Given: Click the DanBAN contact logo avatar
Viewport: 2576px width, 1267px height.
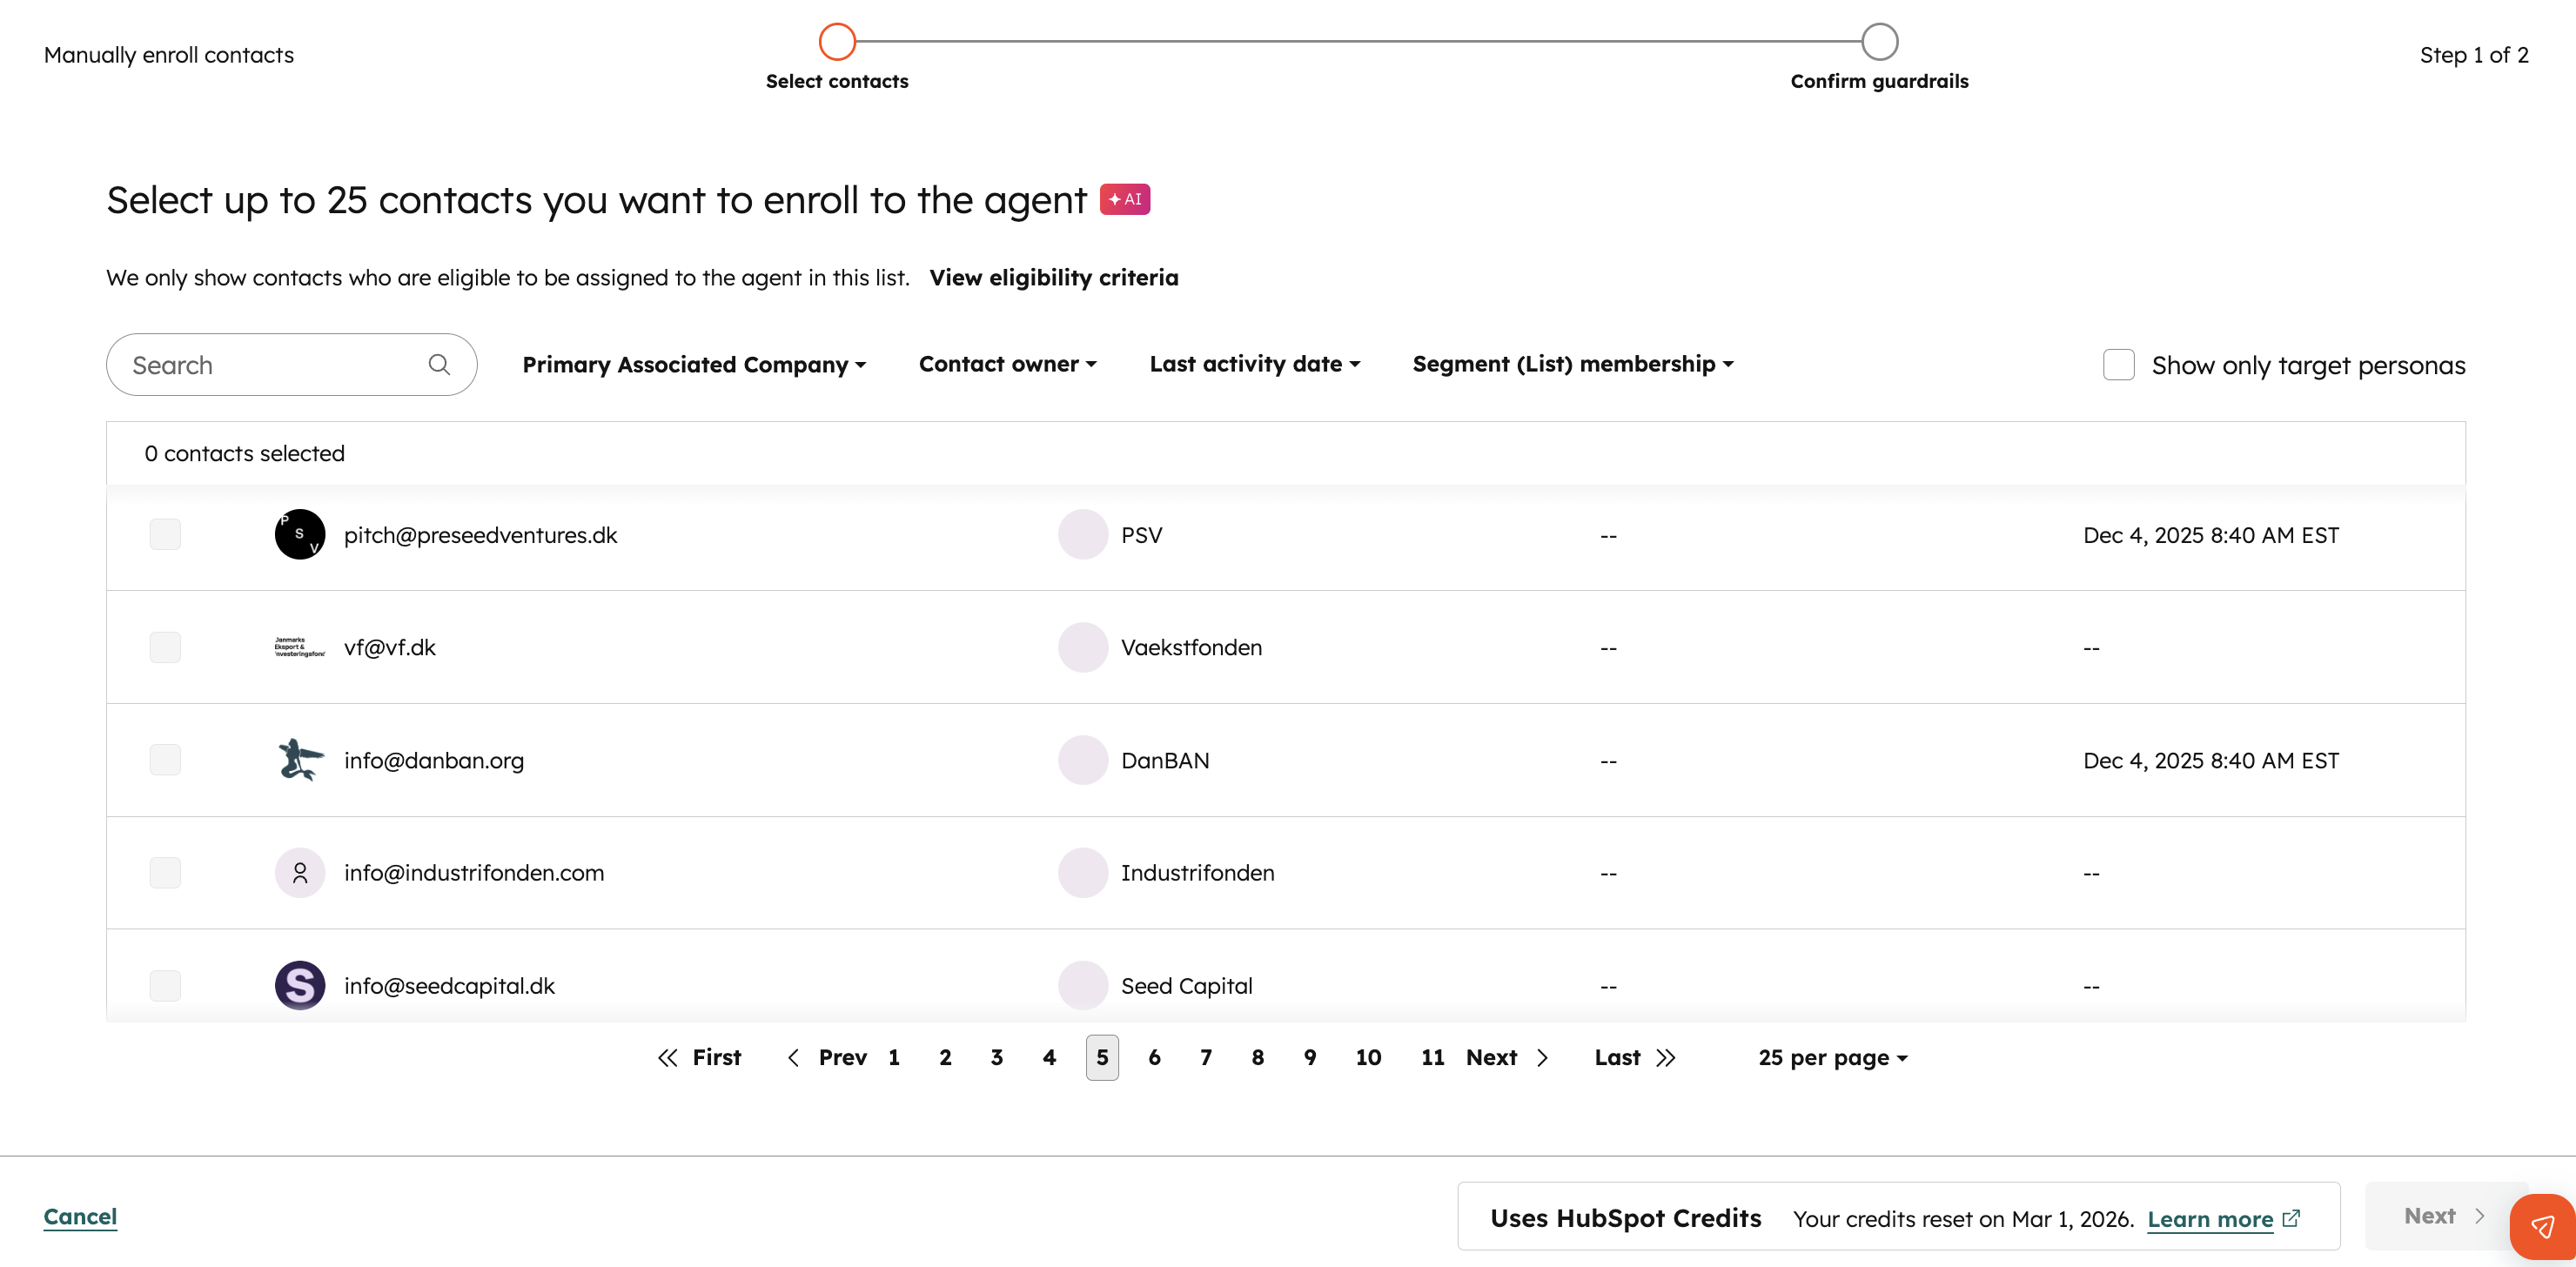Looking at the screenshot, I should [x=299, y=760].
